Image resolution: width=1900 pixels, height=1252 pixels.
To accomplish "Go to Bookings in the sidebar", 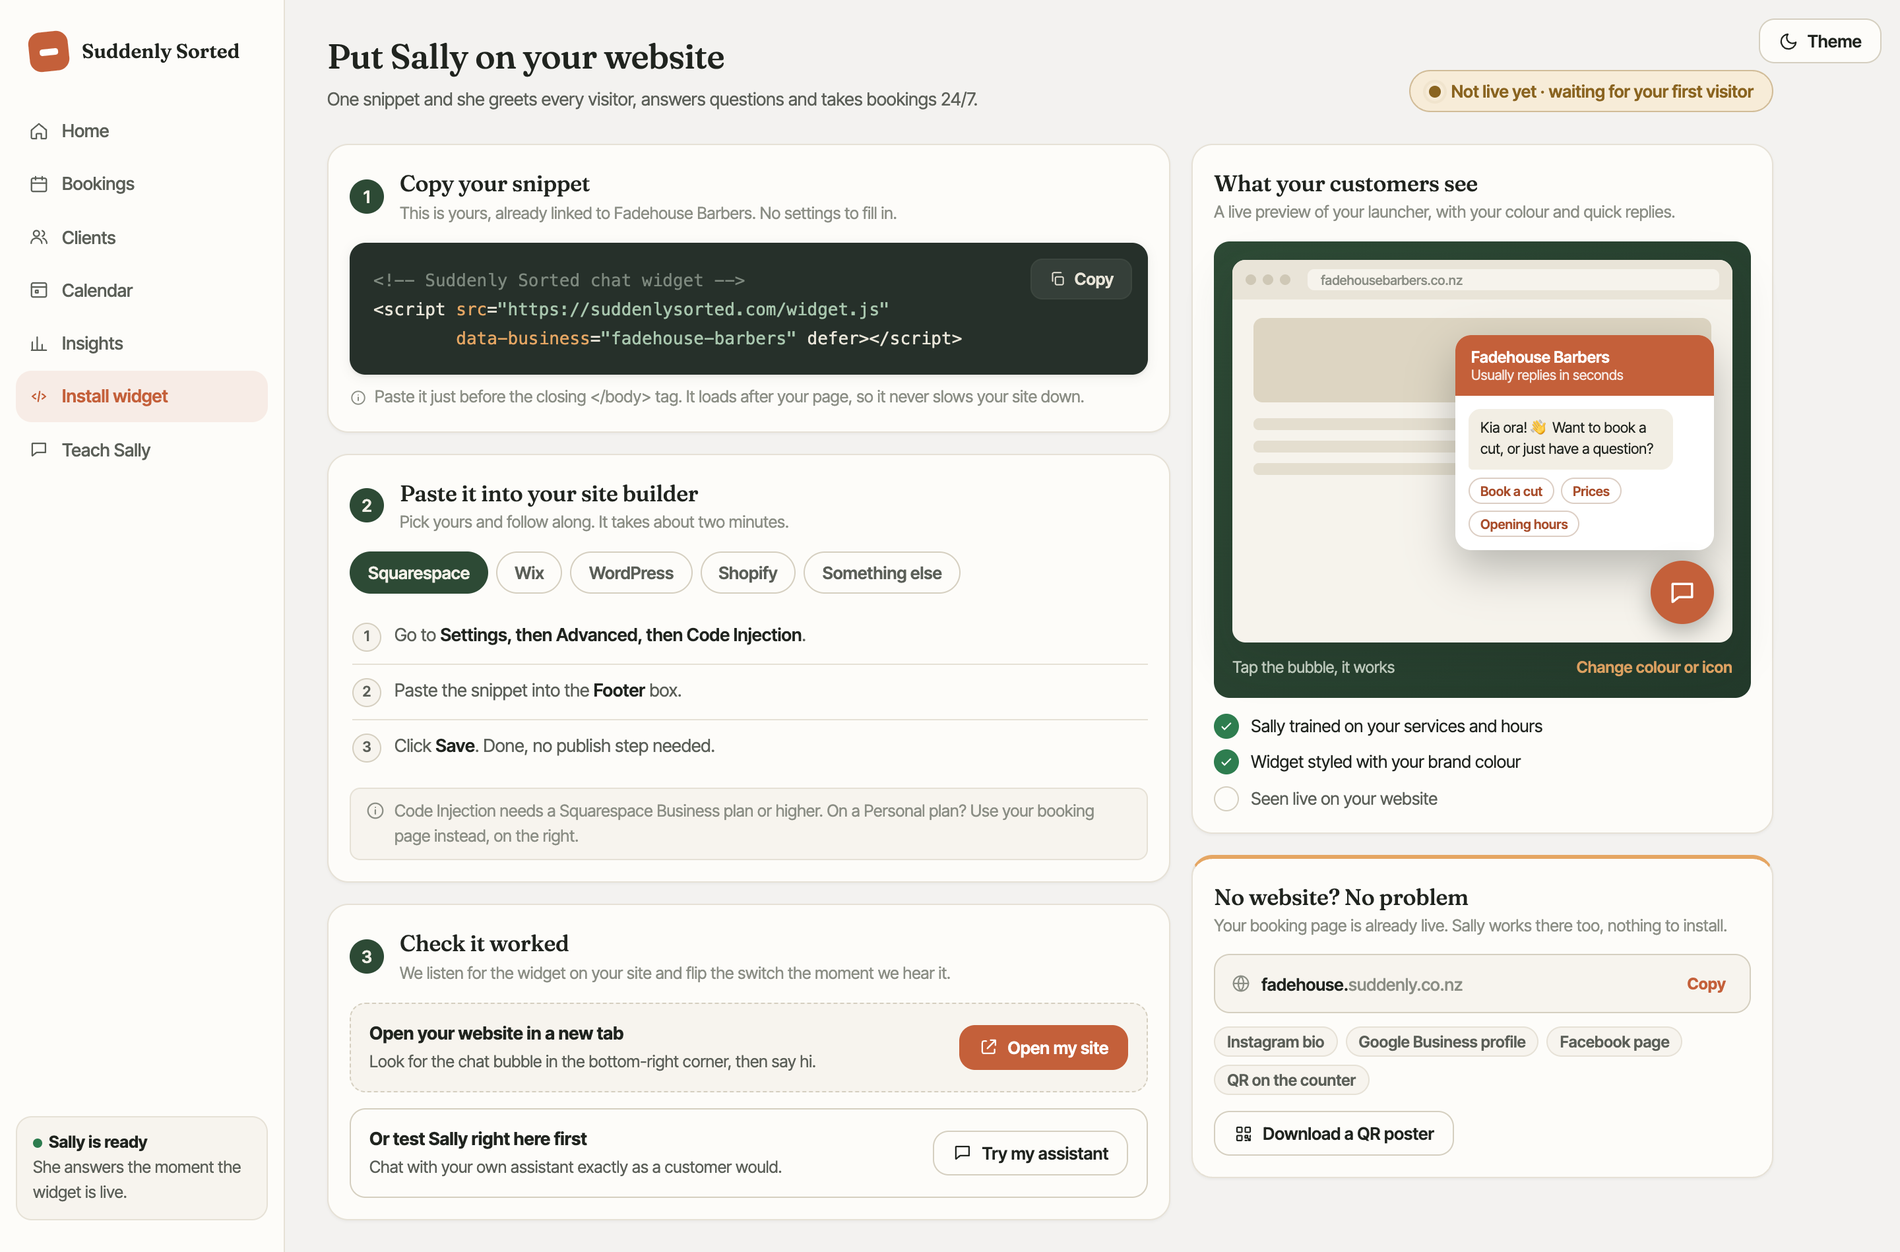I will [x=142, y=184].
